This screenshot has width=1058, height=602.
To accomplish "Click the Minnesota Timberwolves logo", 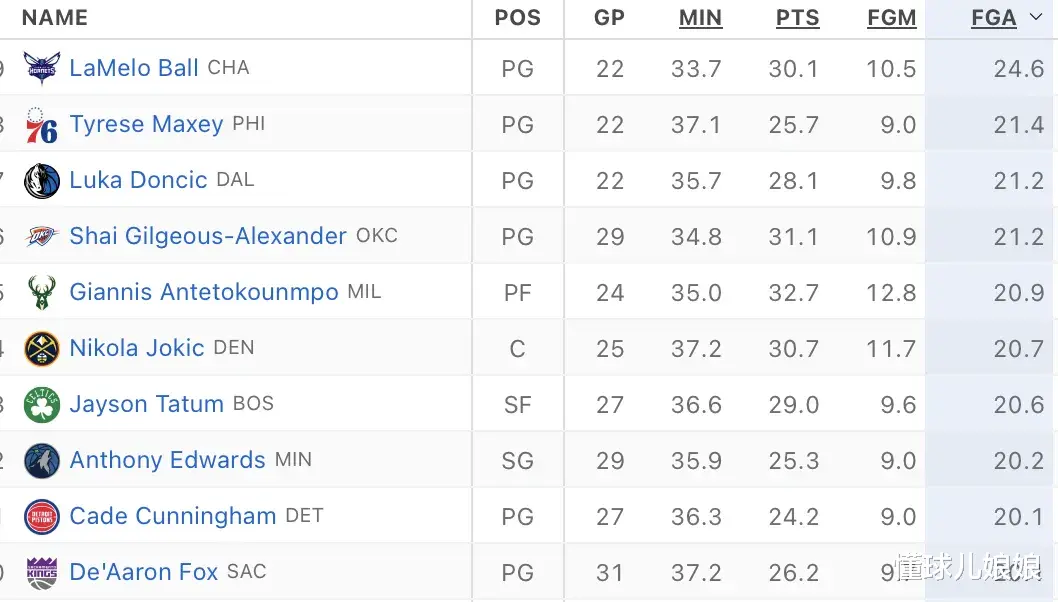I will [42, 460].
